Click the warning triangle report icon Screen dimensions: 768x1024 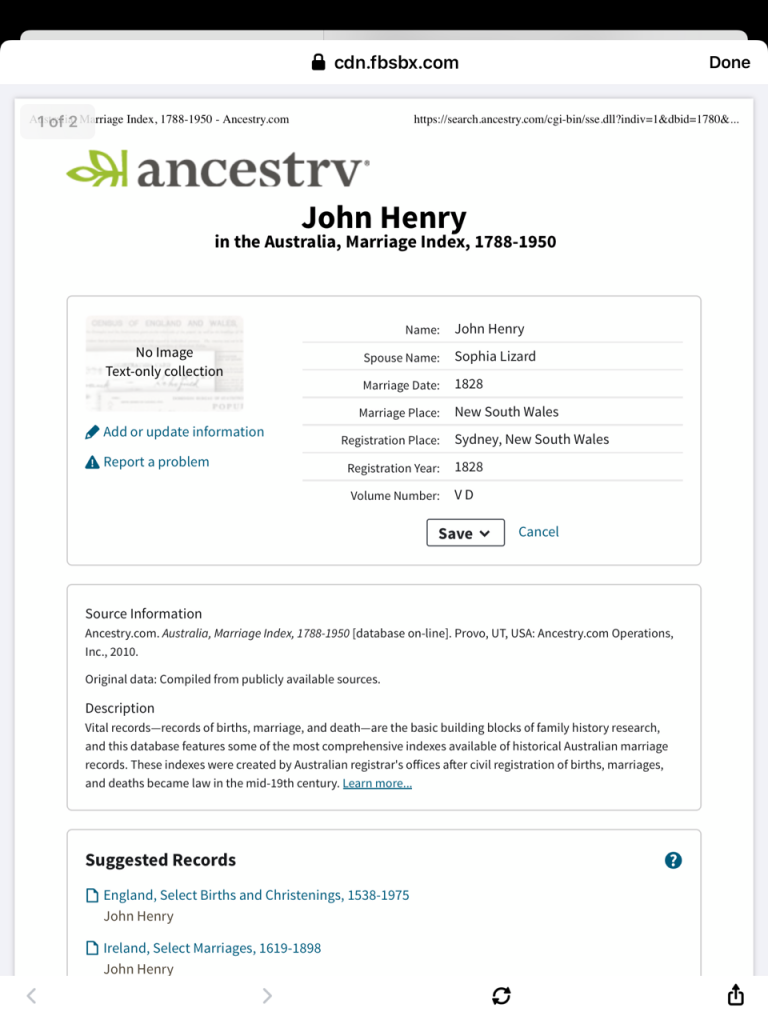[93, 462]
